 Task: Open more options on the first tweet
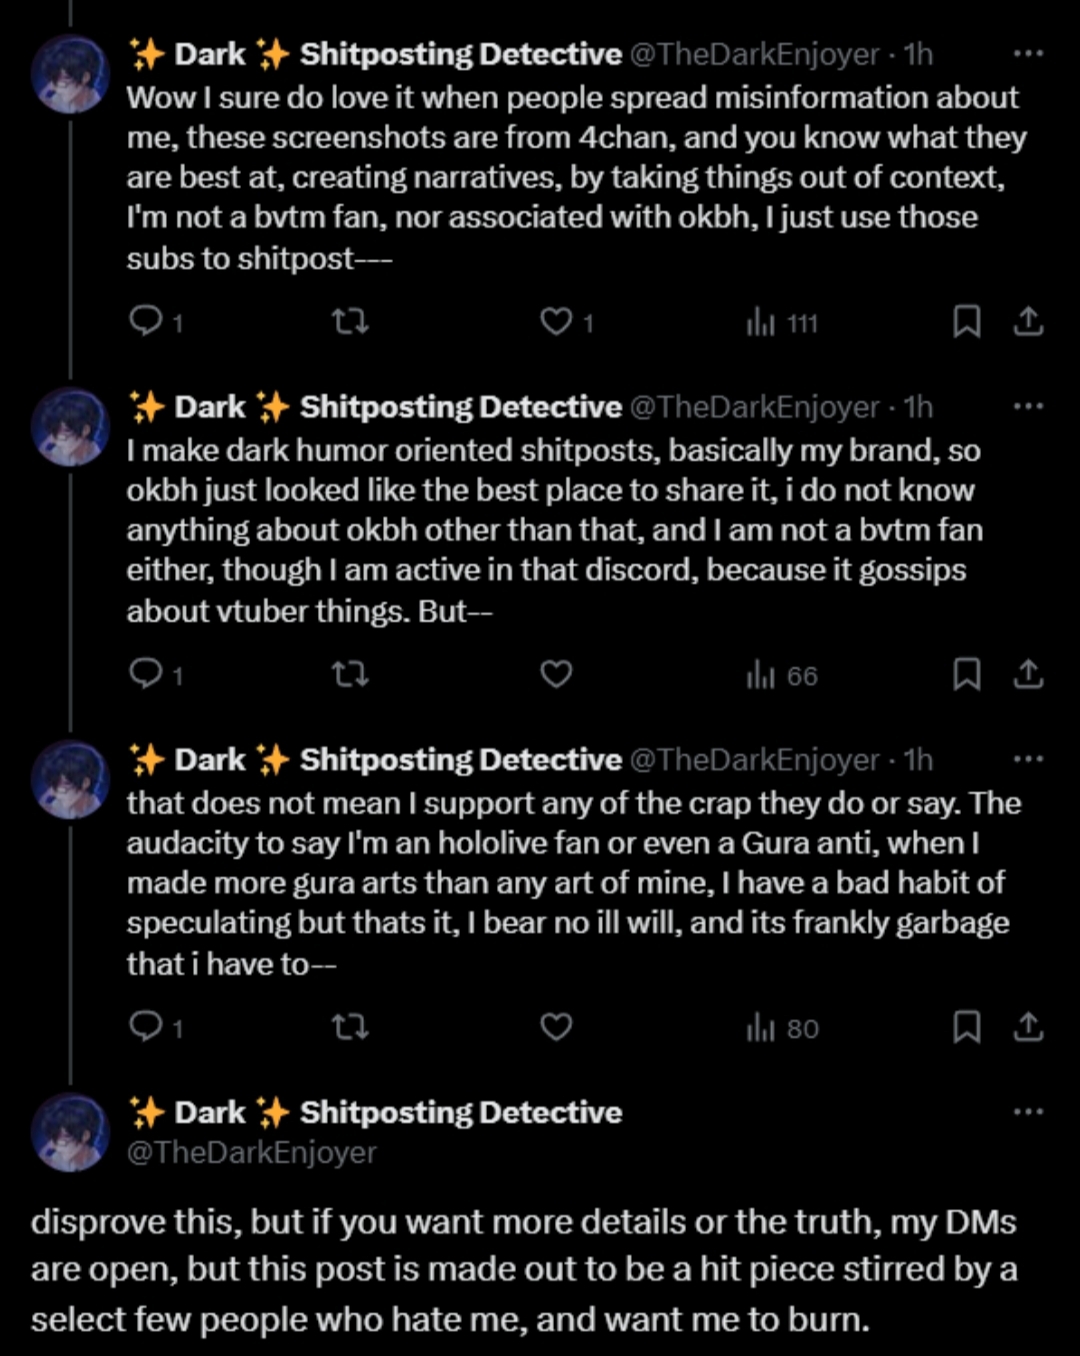(1028, 54)
